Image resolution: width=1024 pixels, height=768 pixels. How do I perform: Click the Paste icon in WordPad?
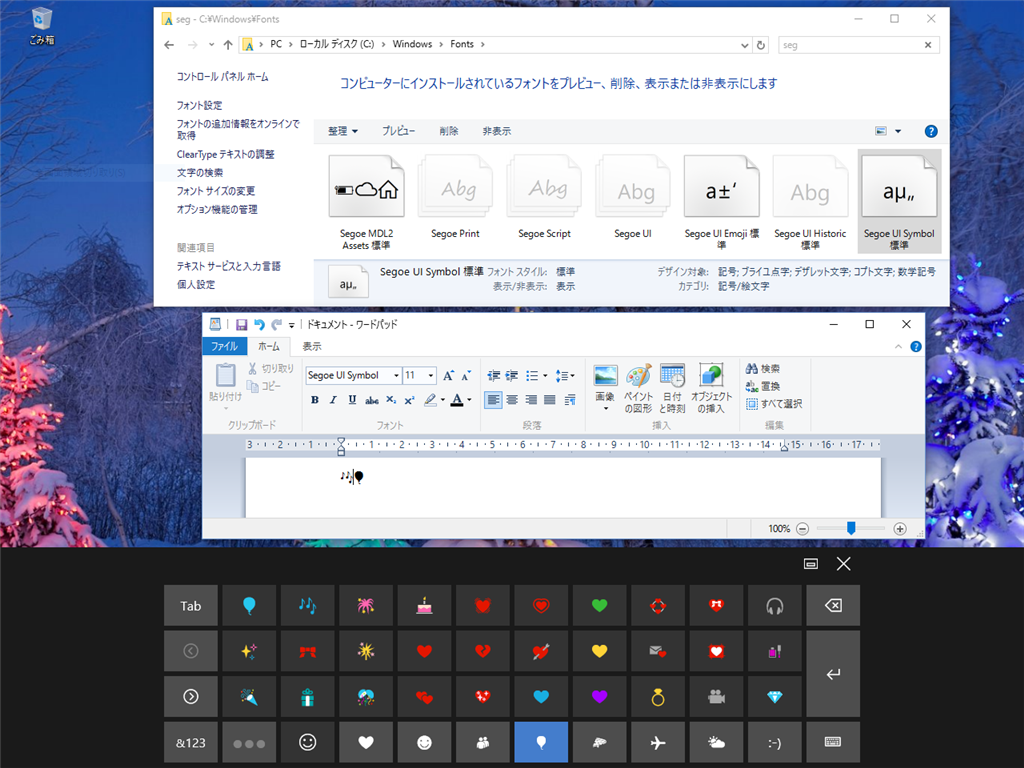click(x=225, y=376)
